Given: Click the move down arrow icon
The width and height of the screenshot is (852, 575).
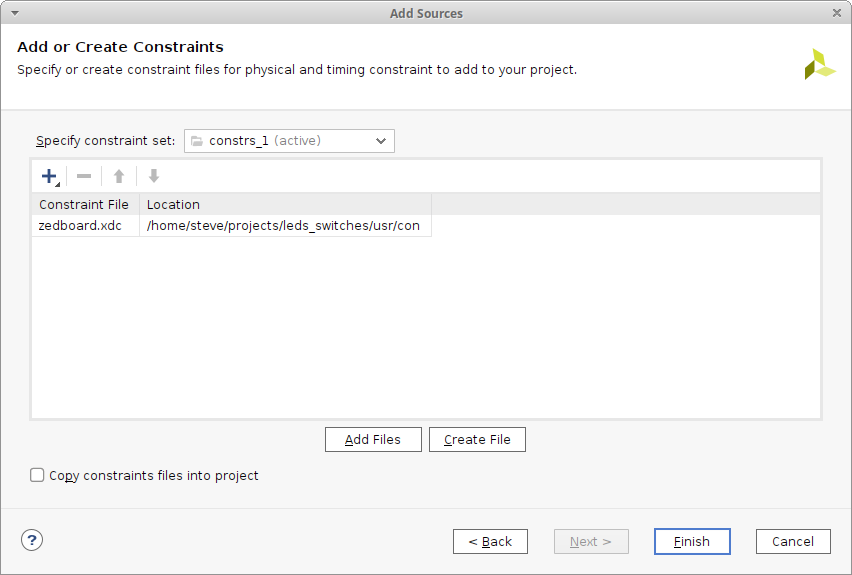Looking at the screenshot, I should (154, 176).
